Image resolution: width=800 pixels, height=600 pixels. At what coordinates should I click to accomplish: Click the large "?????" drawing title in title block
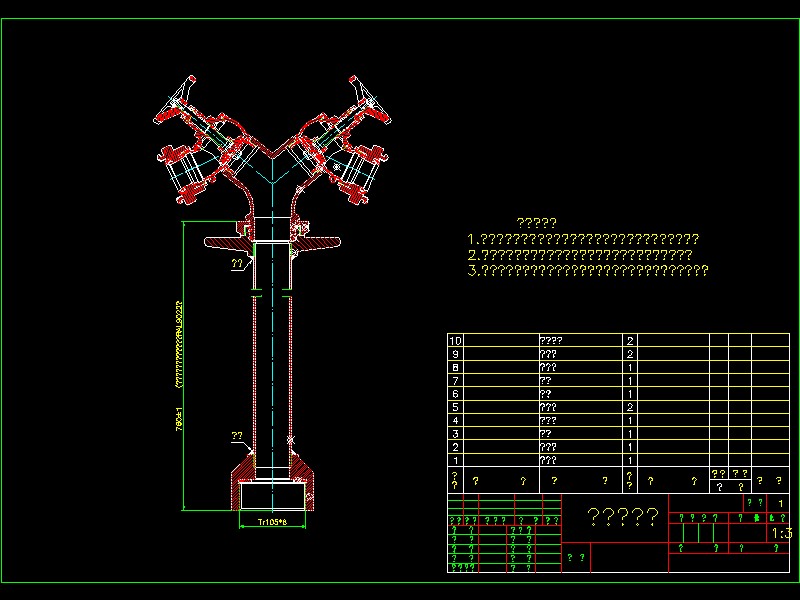tap(622, 517)
